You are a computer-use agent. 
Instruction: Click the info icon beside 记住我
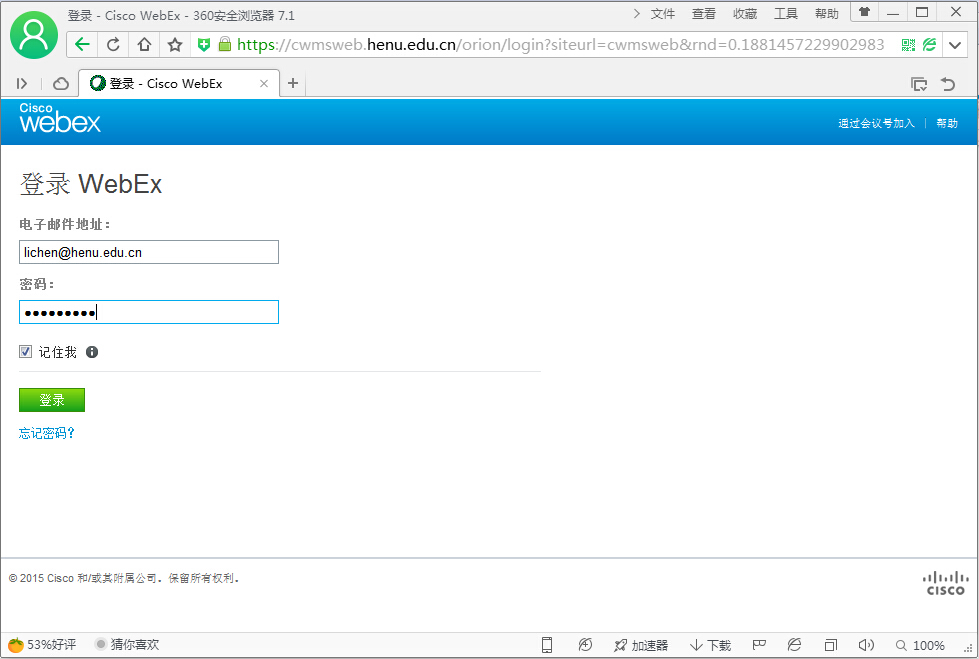click(x=92, y=352)
